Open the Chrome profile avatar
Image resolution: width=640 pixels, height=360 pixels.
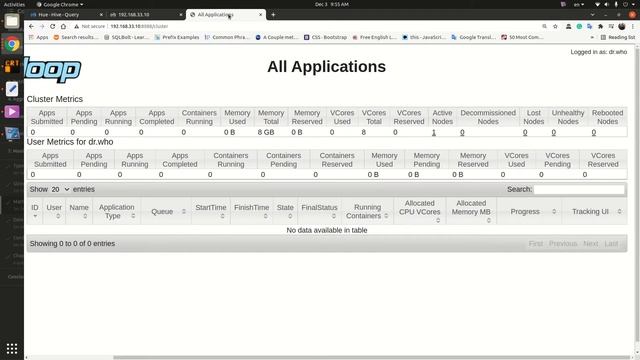tap(622, 26)
